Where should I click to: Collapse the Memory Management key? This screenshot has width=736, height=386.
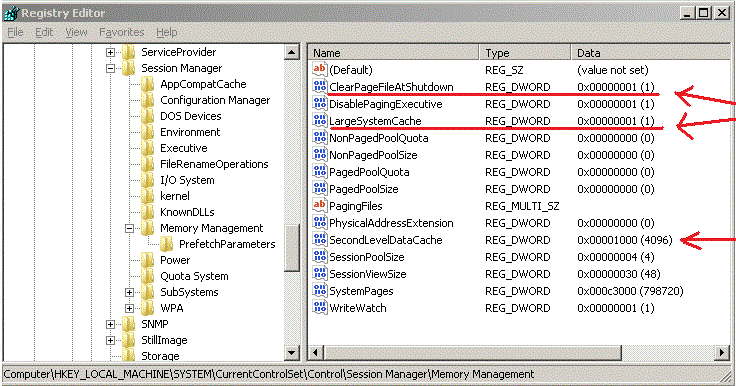[x=129, y=228]
